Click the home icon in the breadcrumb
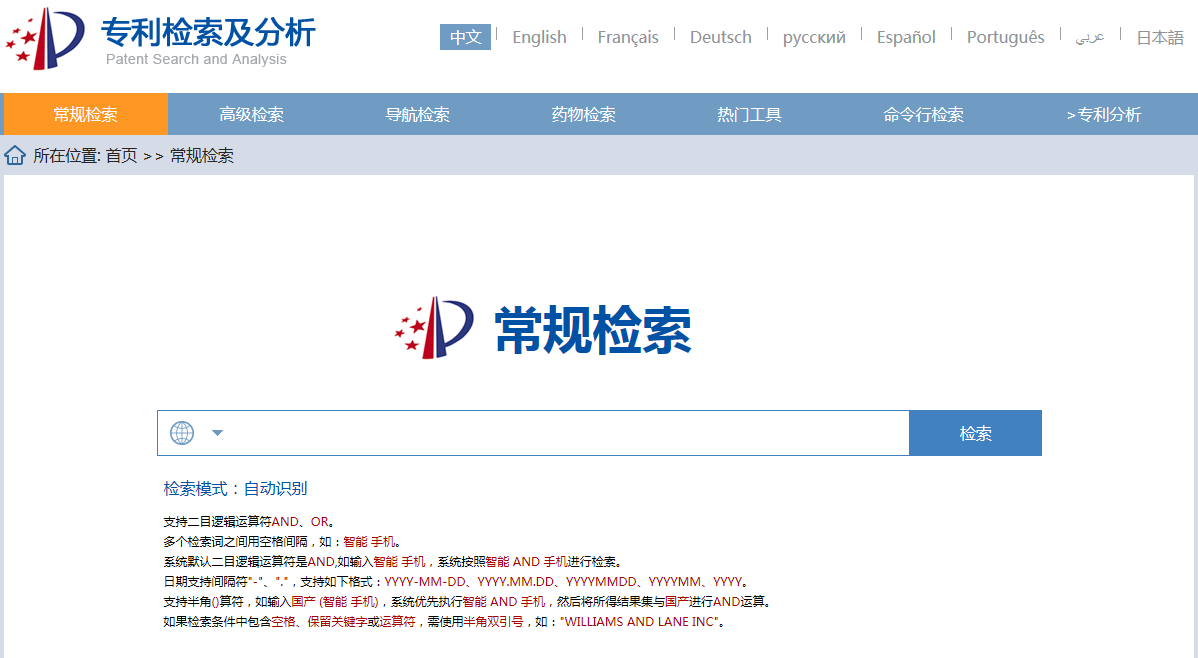The image size is (1198, 658). [x=15, y=156]
